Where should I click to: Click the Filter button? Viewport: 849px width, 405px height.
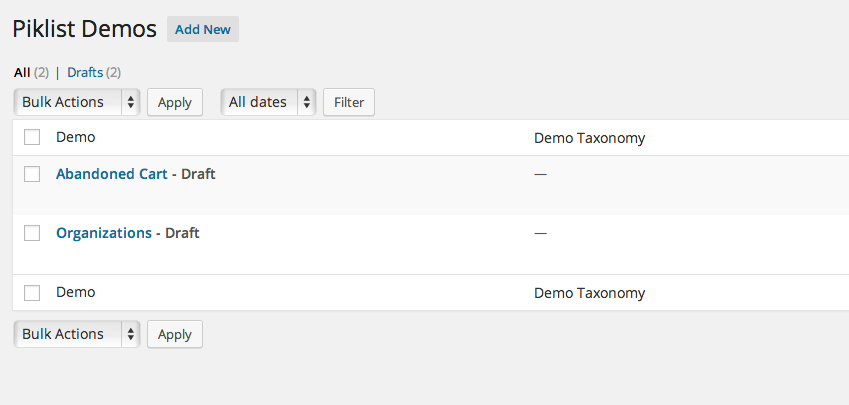[349, 102]
